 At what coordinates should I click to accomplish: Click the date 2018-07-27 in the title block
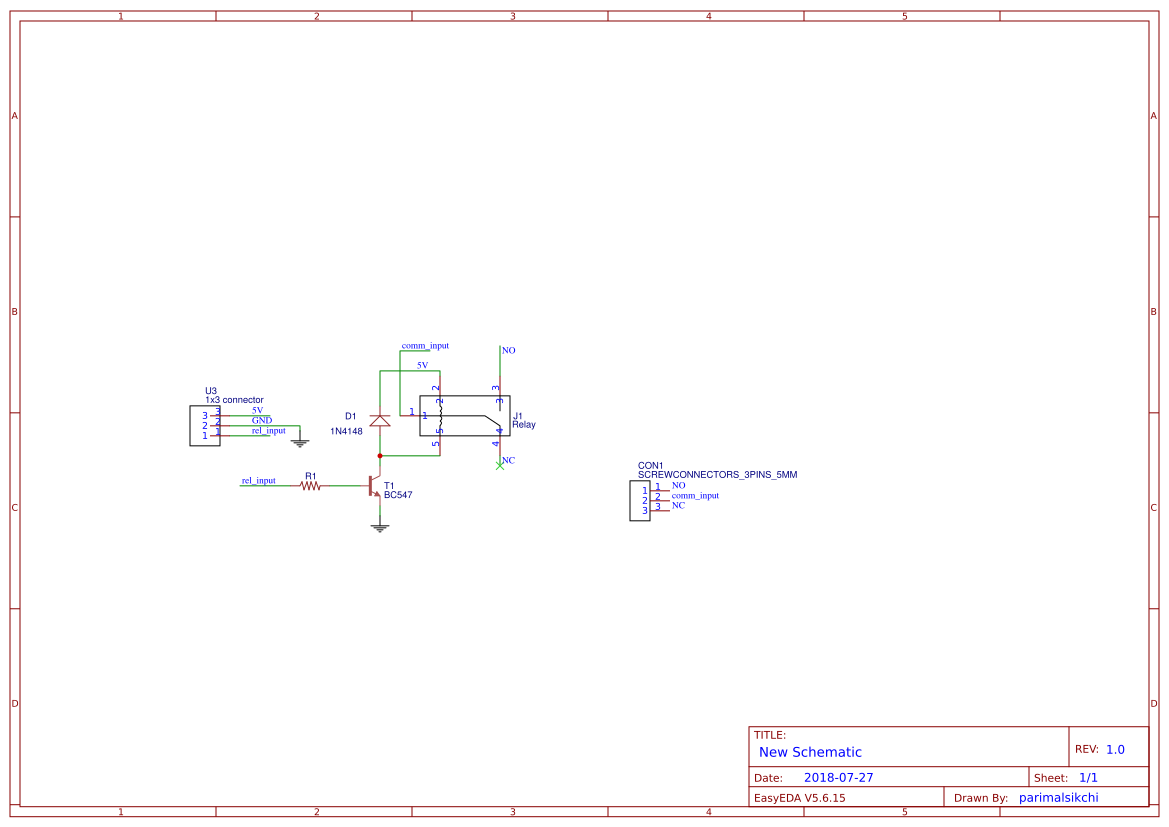(x=839, y=776)
